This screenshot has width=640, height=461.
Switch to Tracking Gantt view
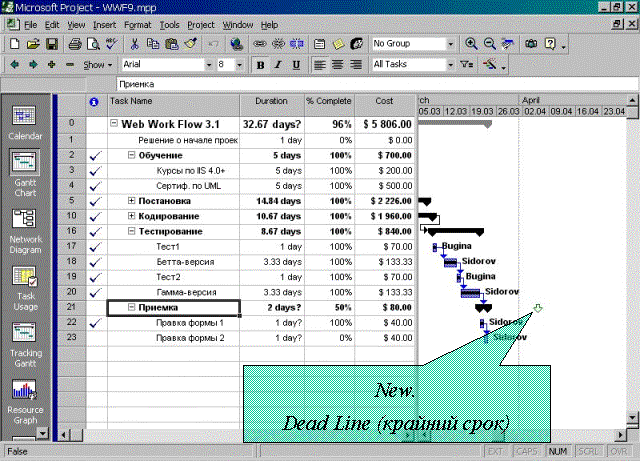pyautogui.click(x=24, y=345)
